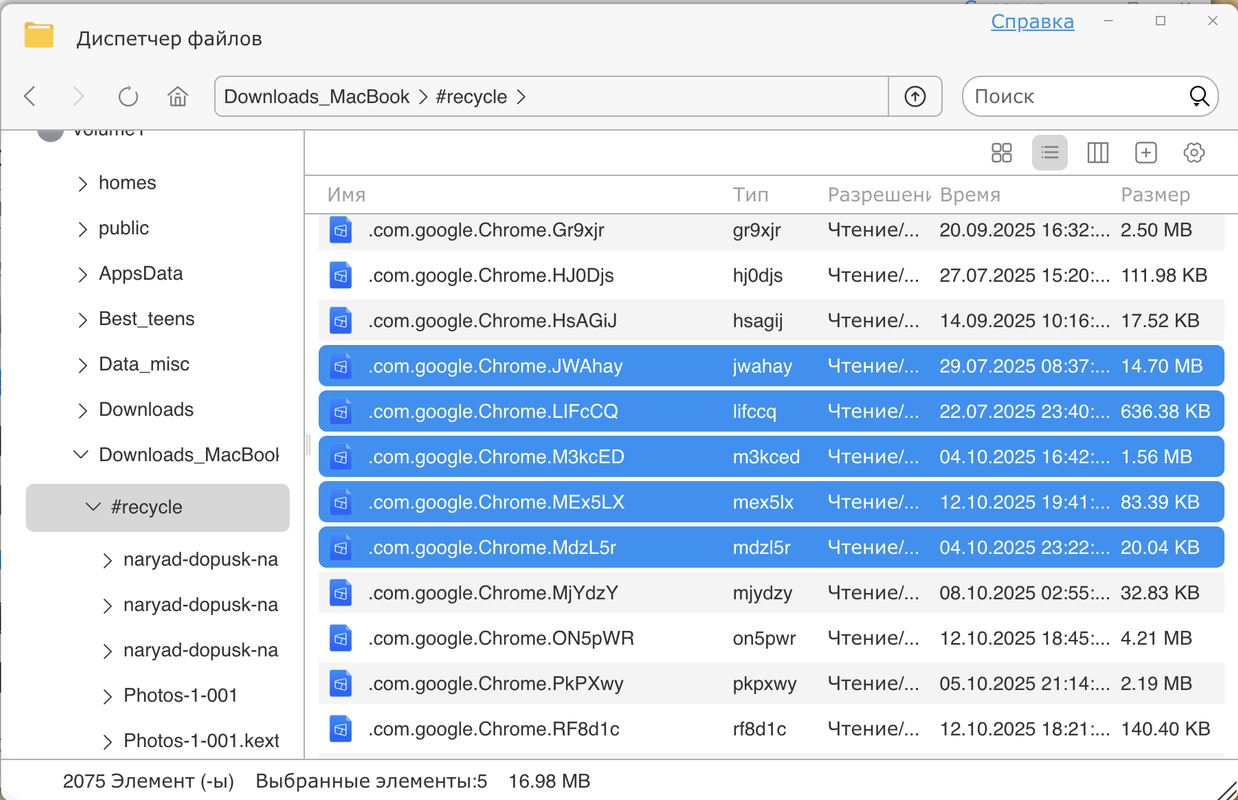Open the Справка help link
Screen dimensions: 1238x800
coord(1032,22)
